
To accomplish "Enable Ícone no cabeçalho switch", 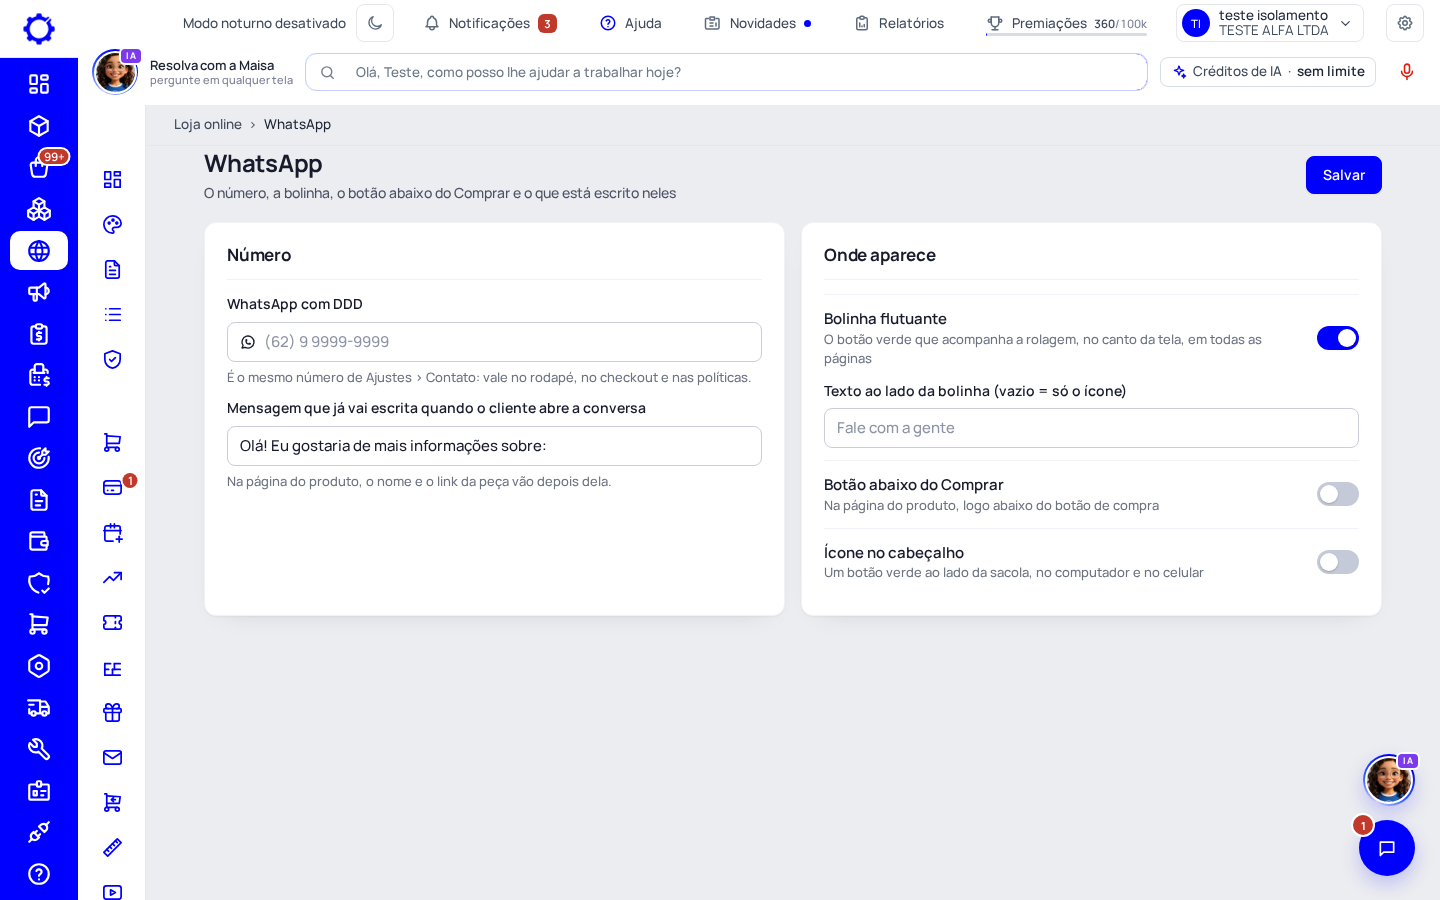I will (x=1337, y=562).
